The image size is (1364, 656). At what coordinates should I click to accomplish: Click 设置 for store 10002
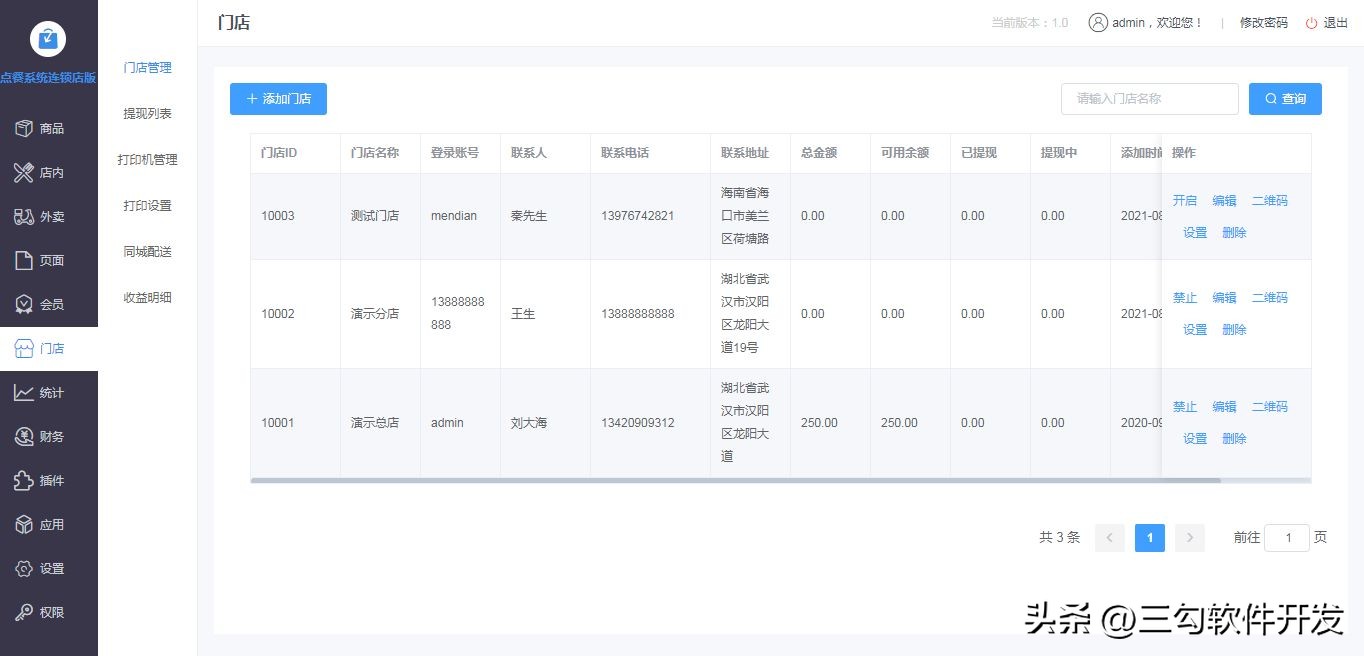(x=1195, y=329)
